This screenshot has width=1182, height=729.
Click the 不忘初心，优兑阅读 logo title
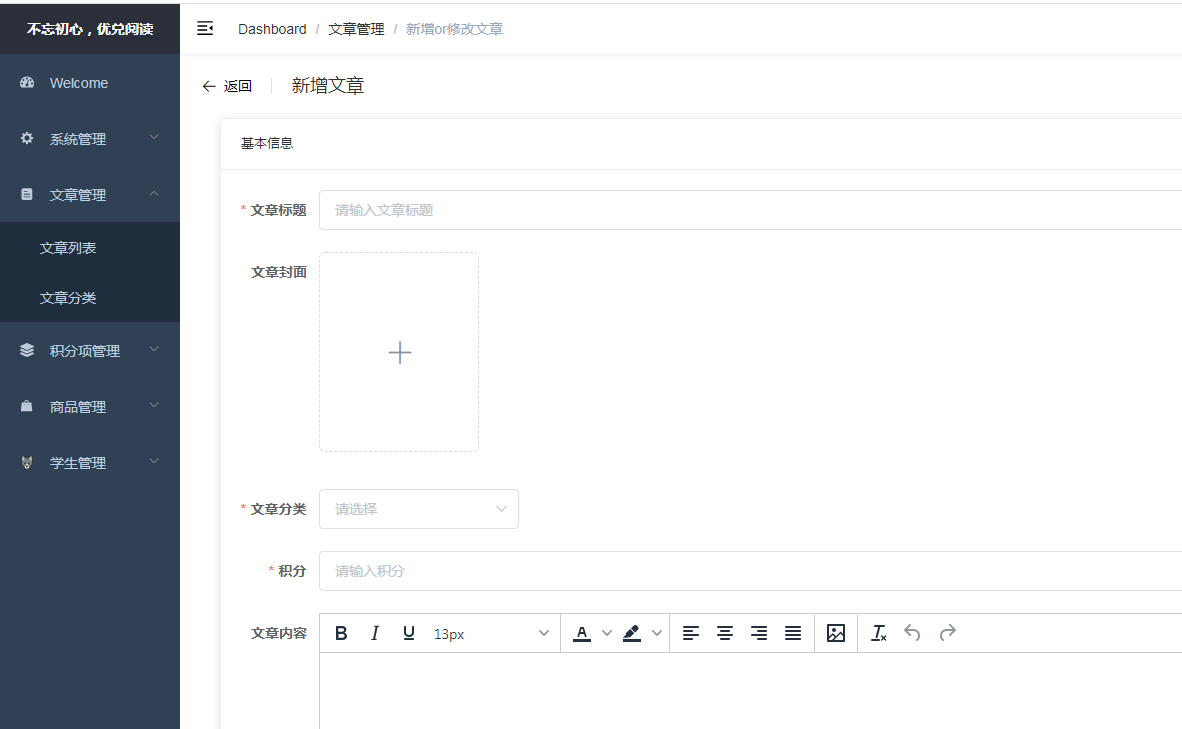click(90, 29)
